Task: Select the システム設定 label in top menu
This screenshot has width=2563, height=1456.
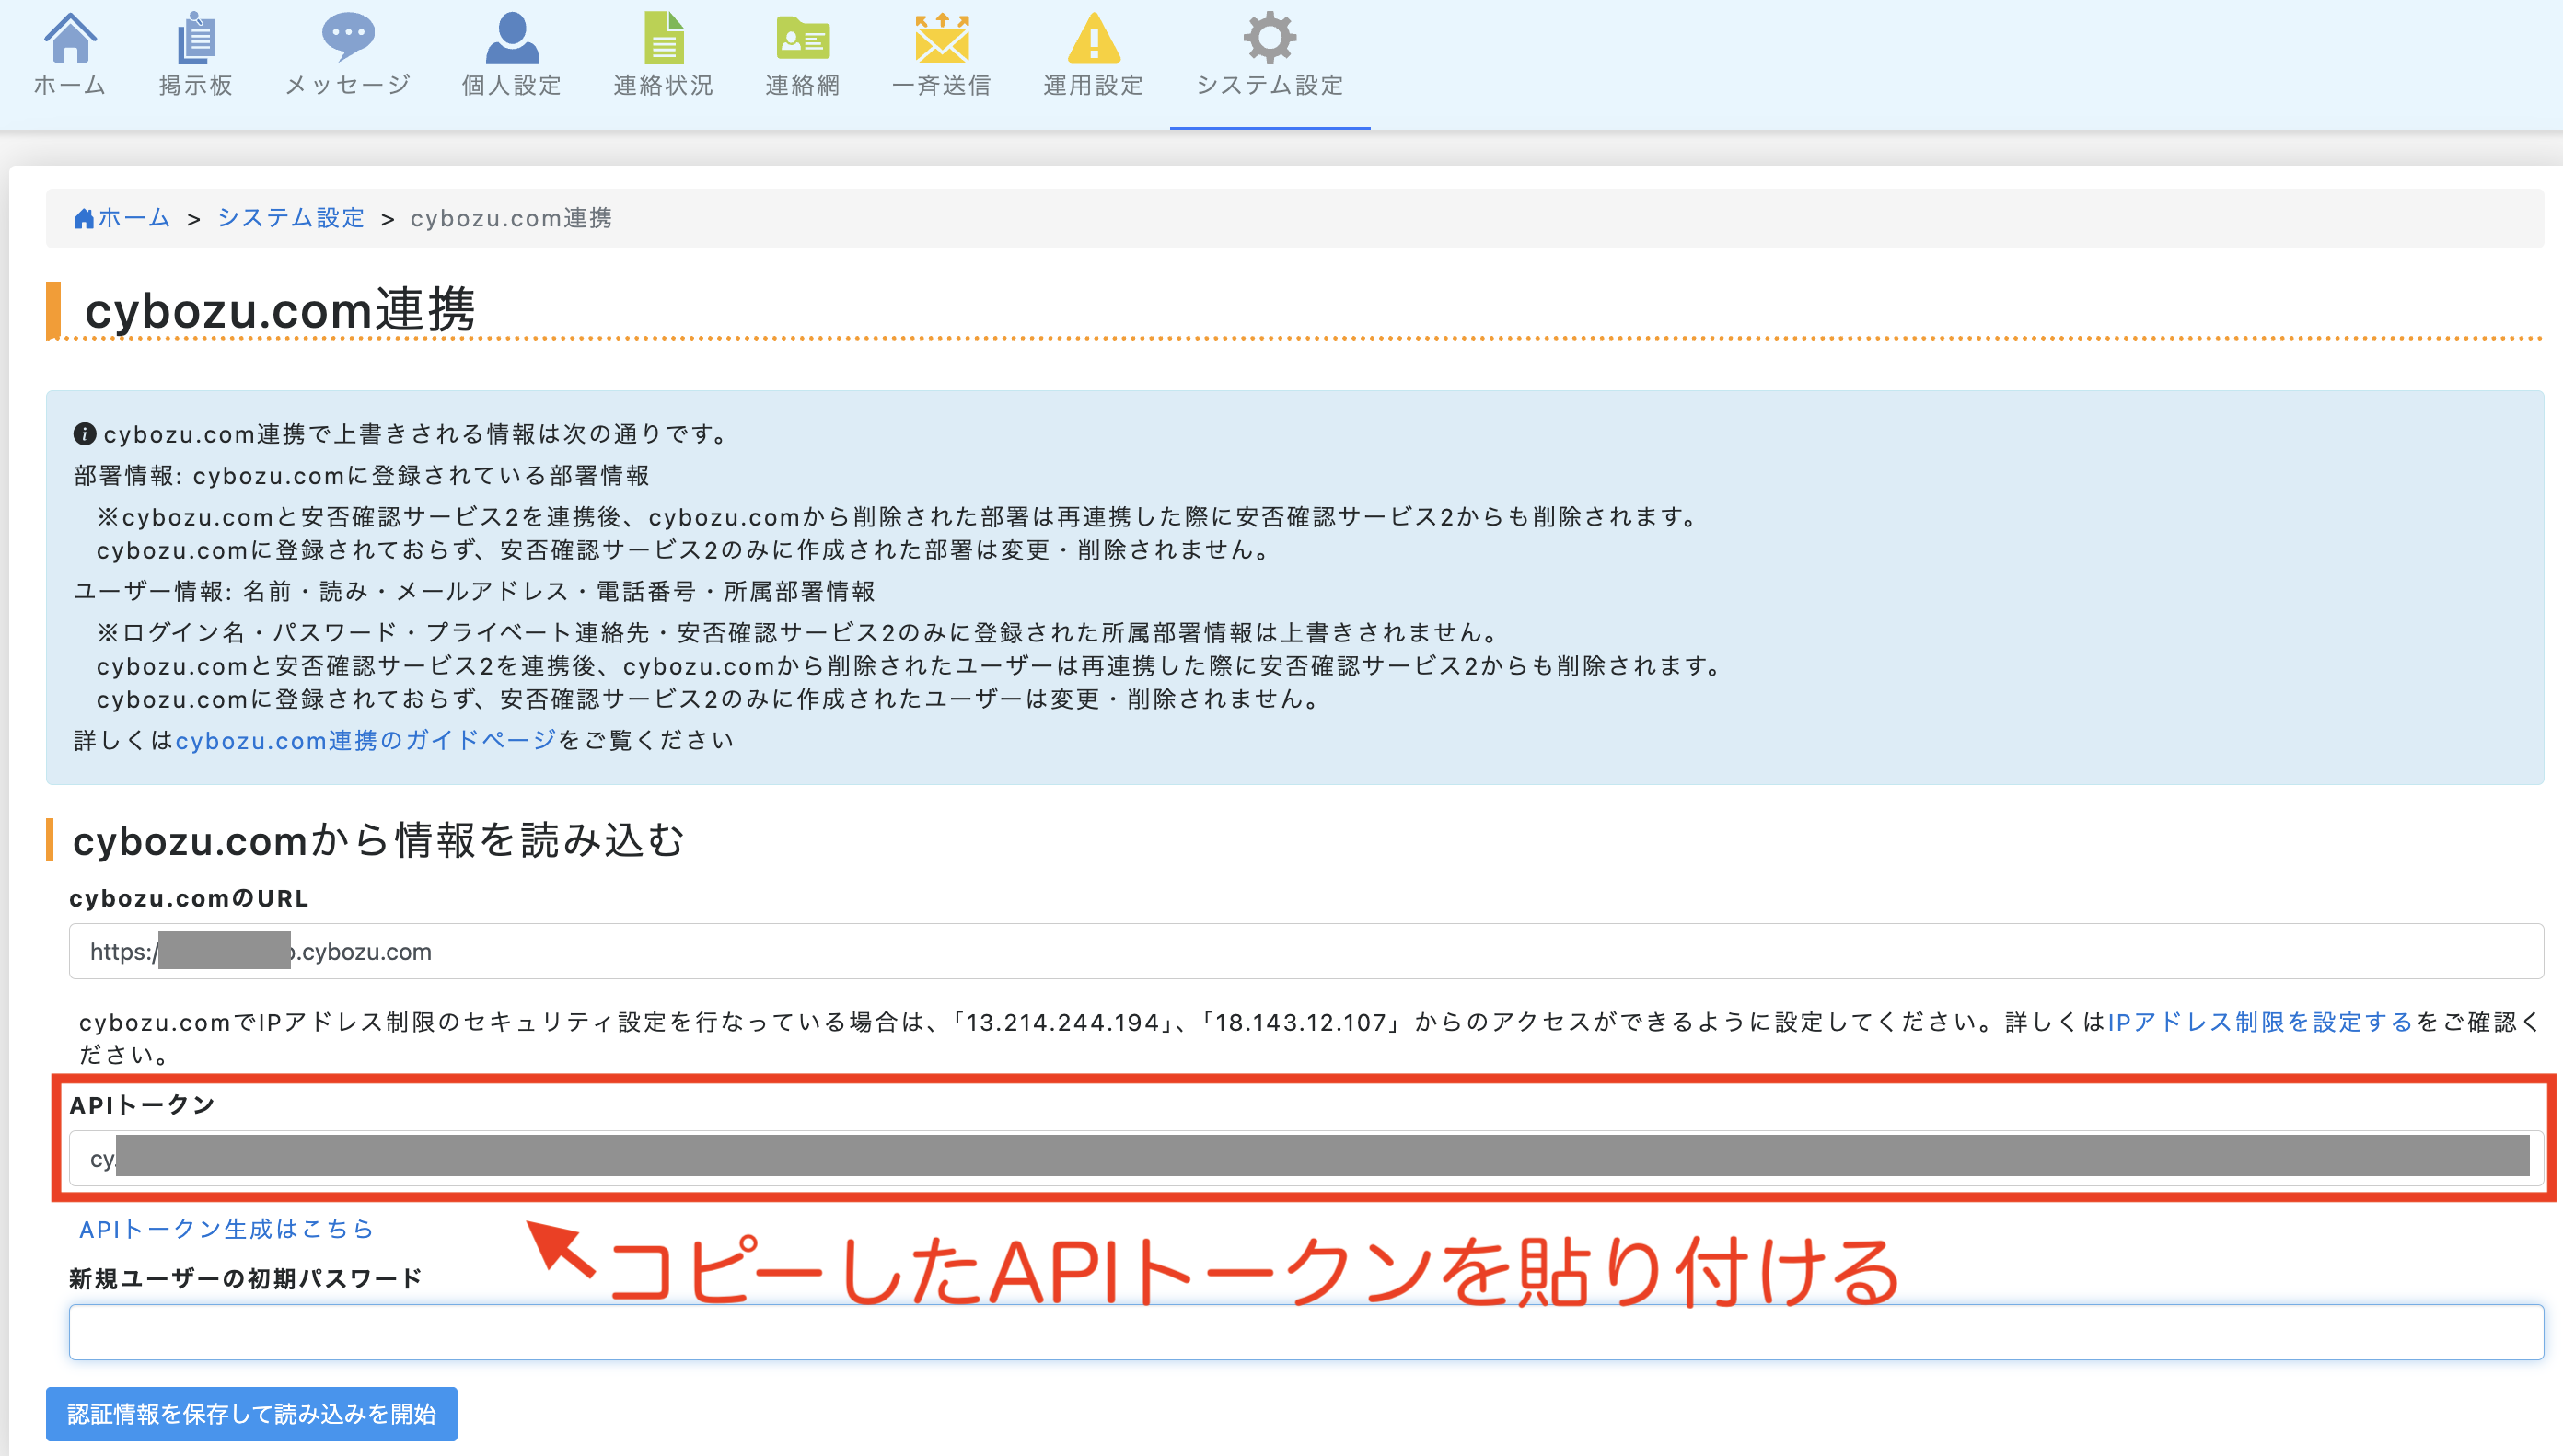Action: [1270, 86]
